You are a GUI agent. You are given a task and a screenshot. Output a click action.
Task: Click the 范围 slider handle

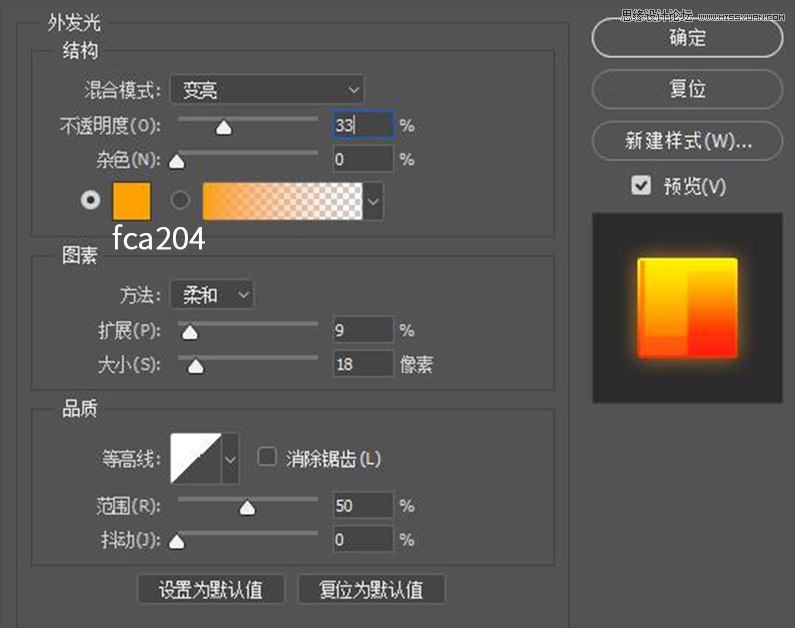247,508
